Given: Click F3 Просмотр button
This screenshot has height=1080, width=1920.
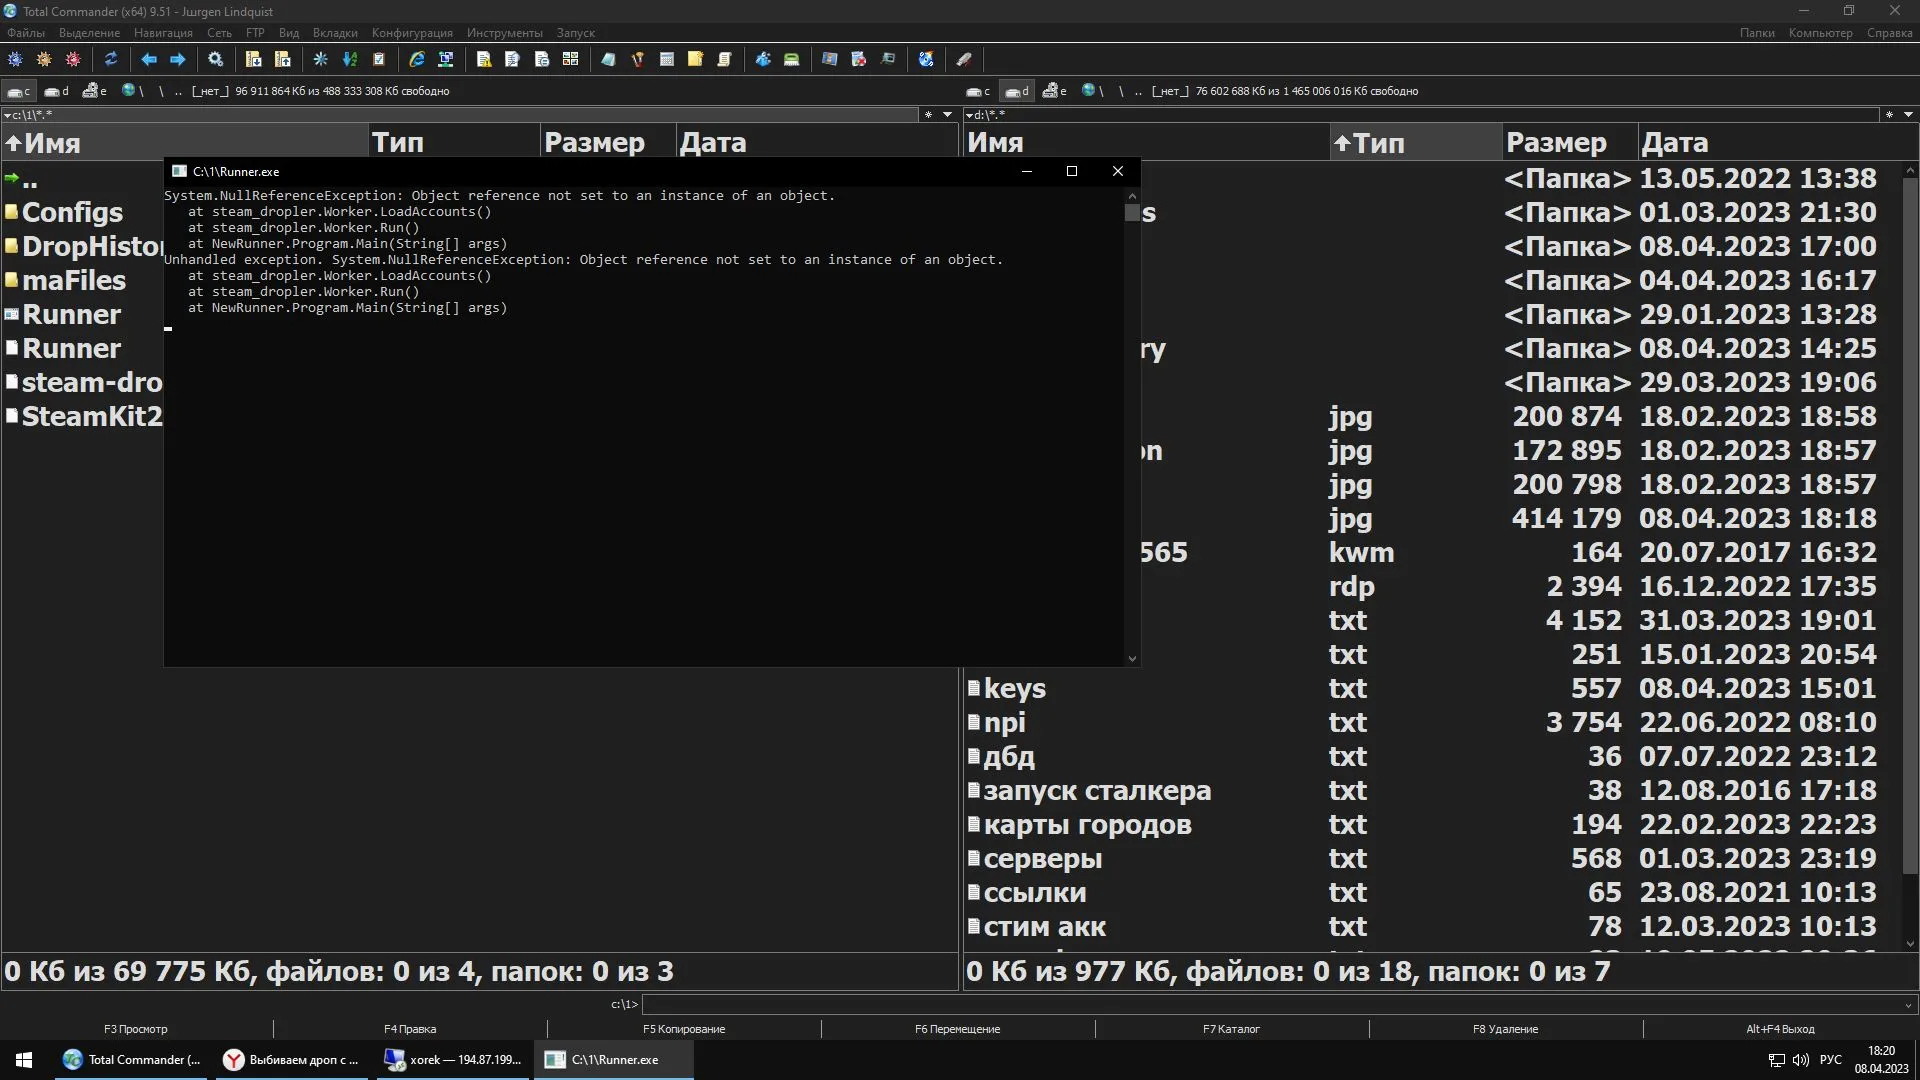Looking at the screenshot, I should tap(136, 1029).
